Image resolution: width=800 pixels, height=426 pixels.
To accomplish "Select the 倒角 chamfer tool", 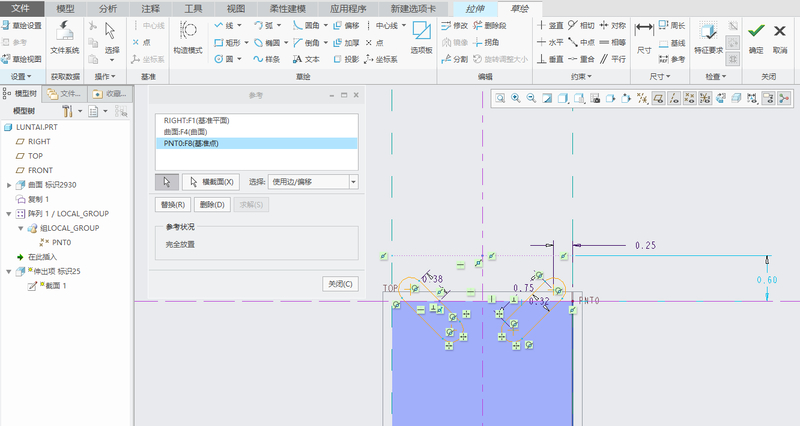I will point(306,42).
